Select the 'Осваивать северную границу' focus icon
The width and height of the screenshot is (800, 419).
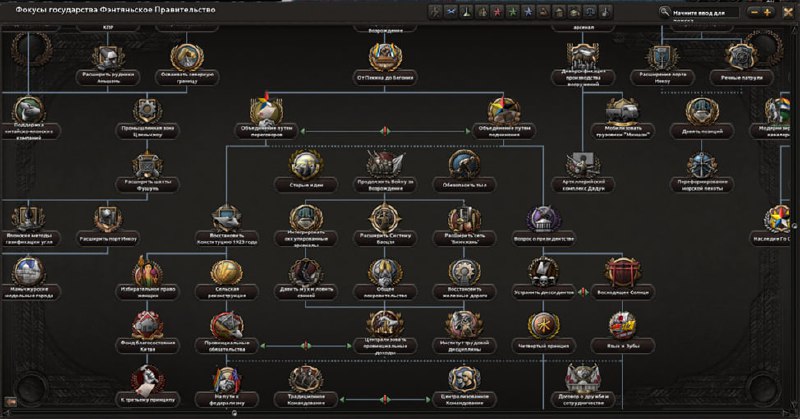coord(187,57)
